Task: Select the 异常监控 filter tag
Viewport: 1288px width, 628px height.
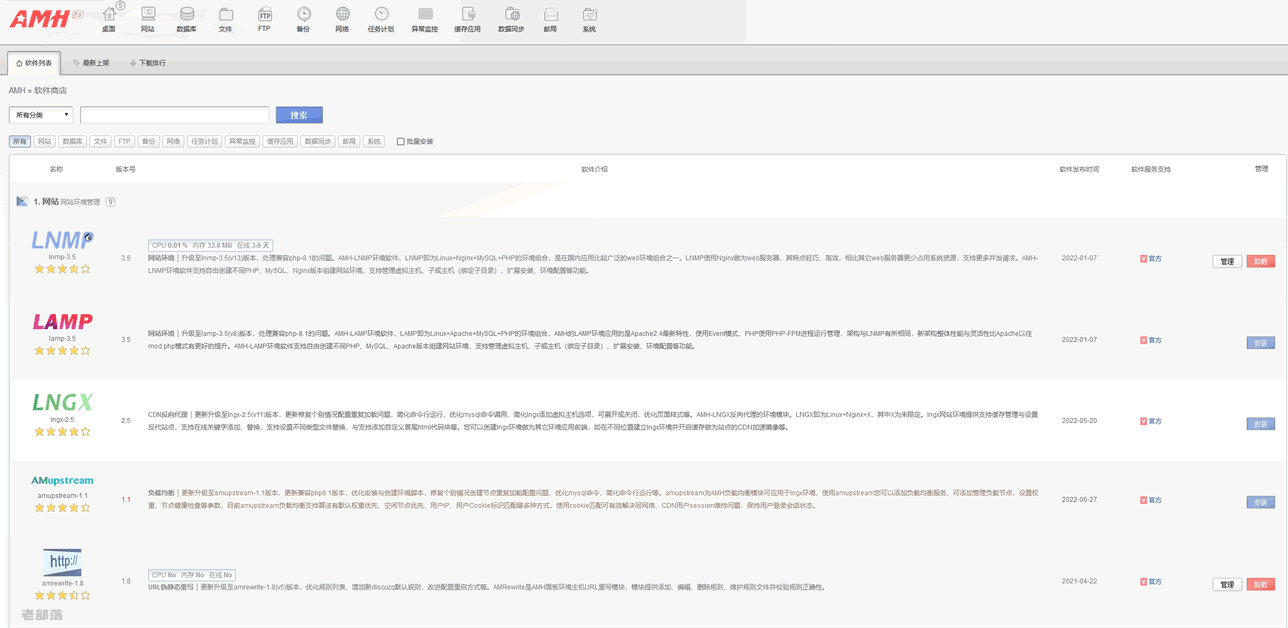Action: click(242, 142)
